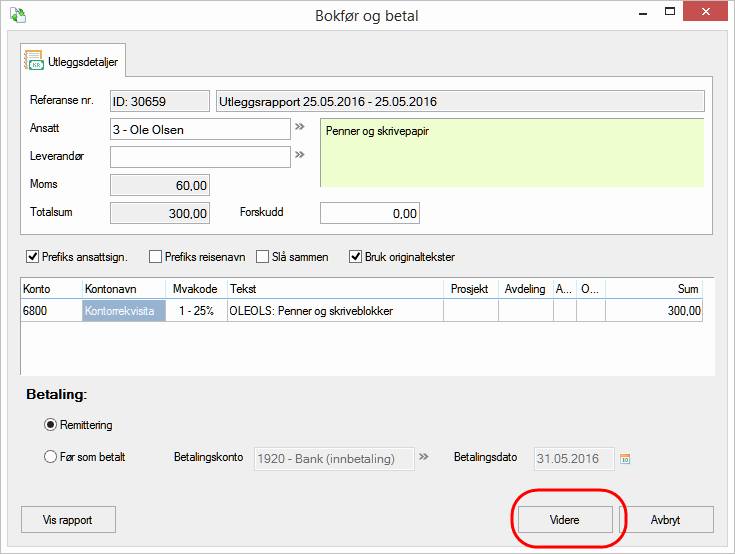Enable Prefiks reisenavn checkbox
The width and height of the screenshot is (735, 554).
point(156,257)
